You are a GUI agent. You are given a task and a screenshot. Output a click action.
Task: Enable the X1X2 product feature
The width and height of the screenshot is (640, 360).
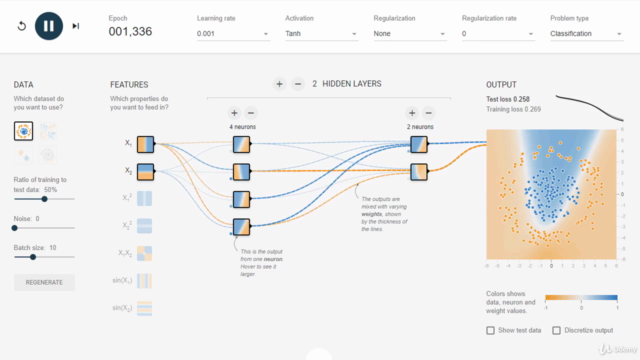coord(144,253)
